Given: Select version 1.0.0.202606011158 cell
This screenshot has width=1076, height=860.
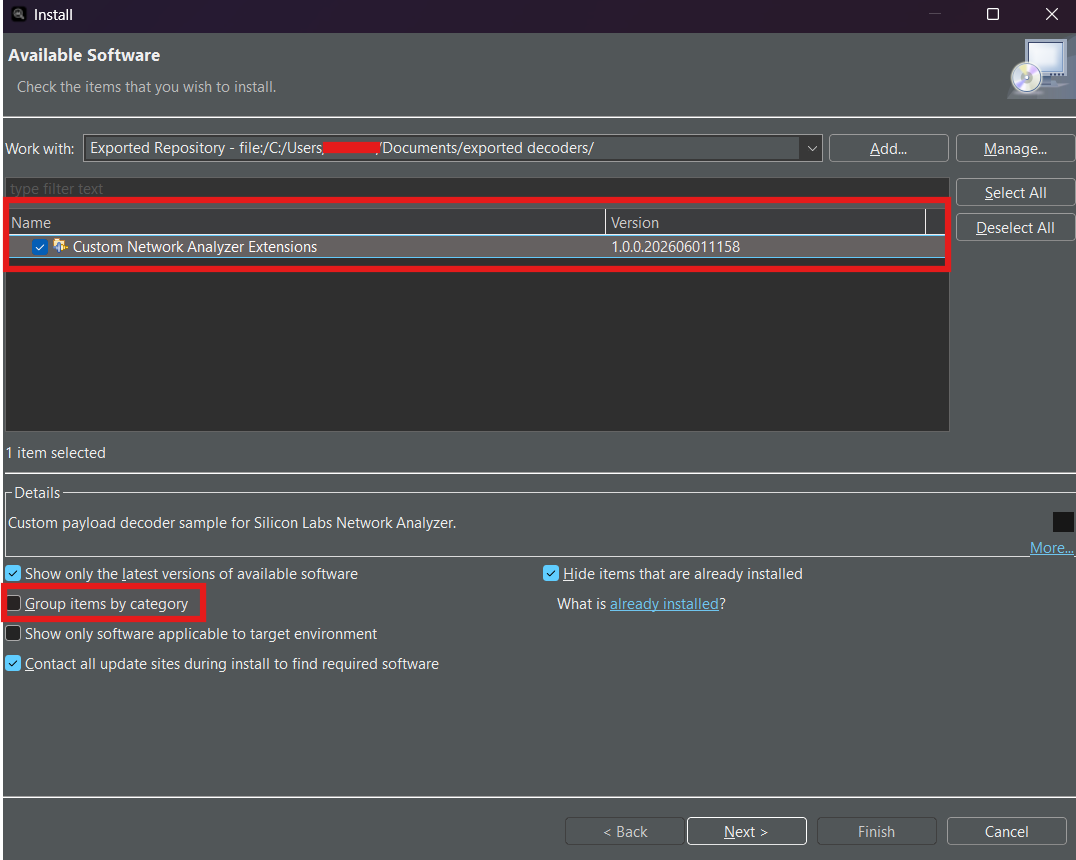Looking at the screenshot, I should click(675, 247).
